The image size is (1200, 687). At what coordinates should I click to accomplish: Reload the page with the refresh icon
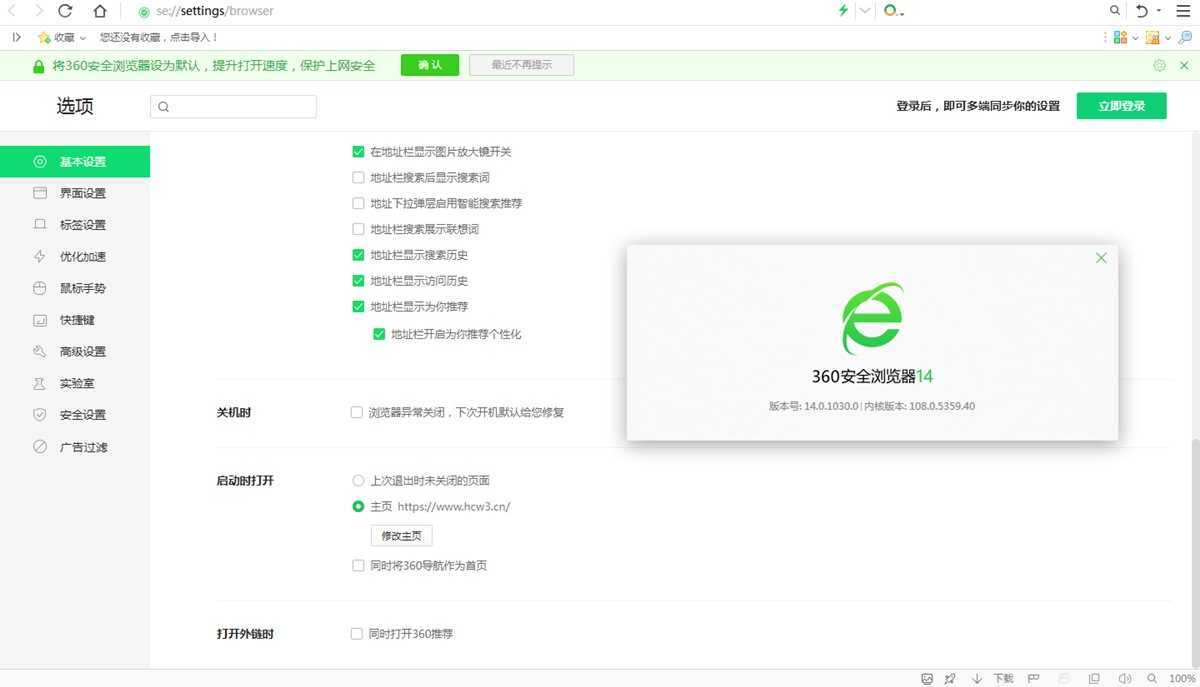click(66, 11)
